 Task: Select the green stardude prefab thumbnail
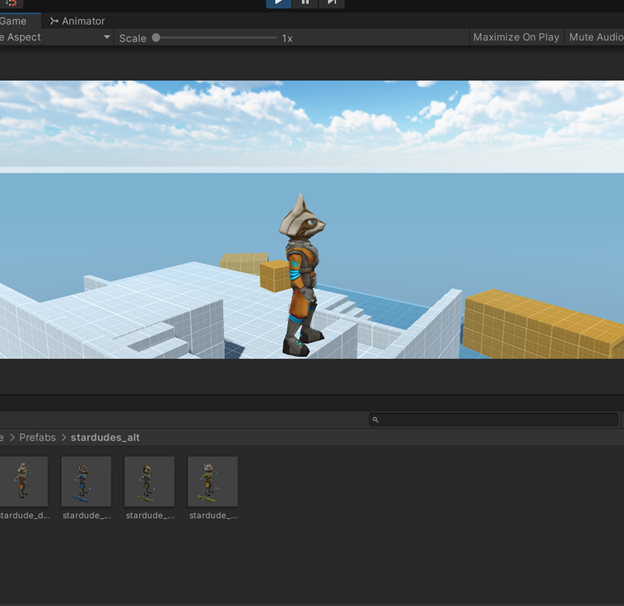[149, 481]
